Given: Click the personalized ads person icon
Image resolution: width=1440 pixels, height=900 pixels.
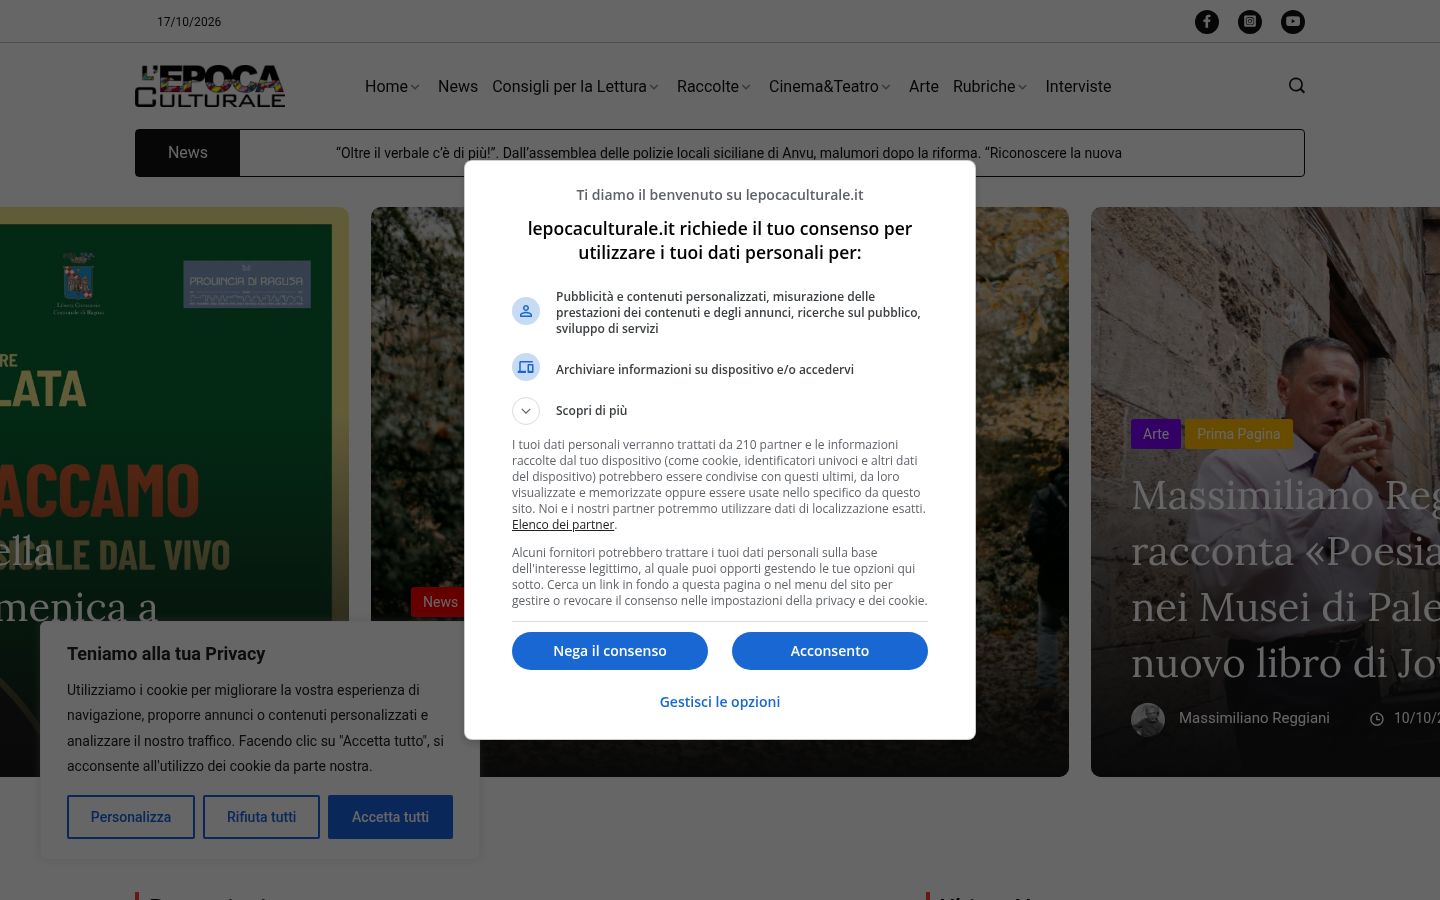Looking at the screenshot, I should [526, 311].
